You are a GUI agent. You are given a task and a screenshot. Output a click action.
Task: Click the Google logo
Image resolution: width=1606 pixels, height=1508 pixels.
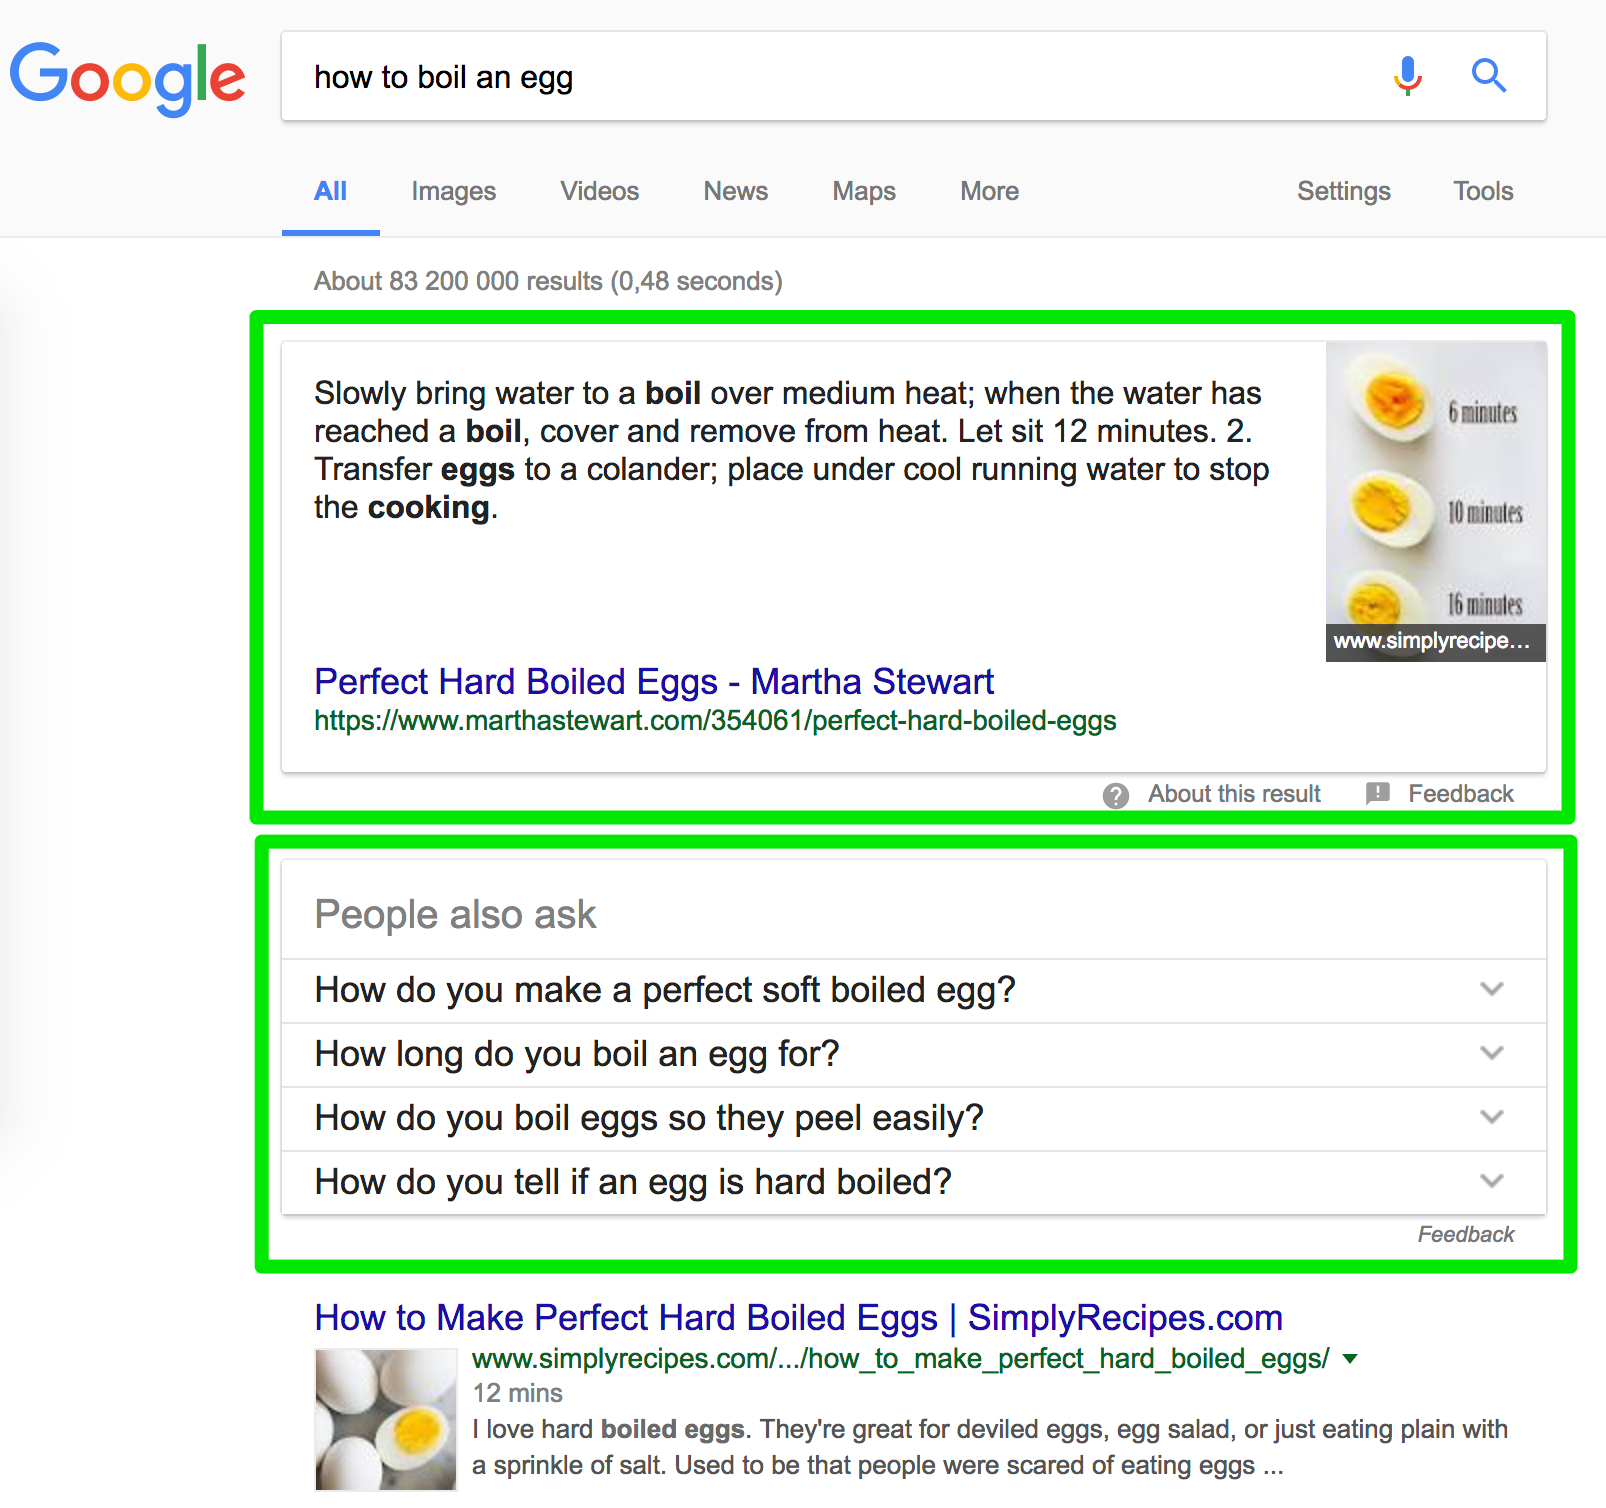point(127,78)
